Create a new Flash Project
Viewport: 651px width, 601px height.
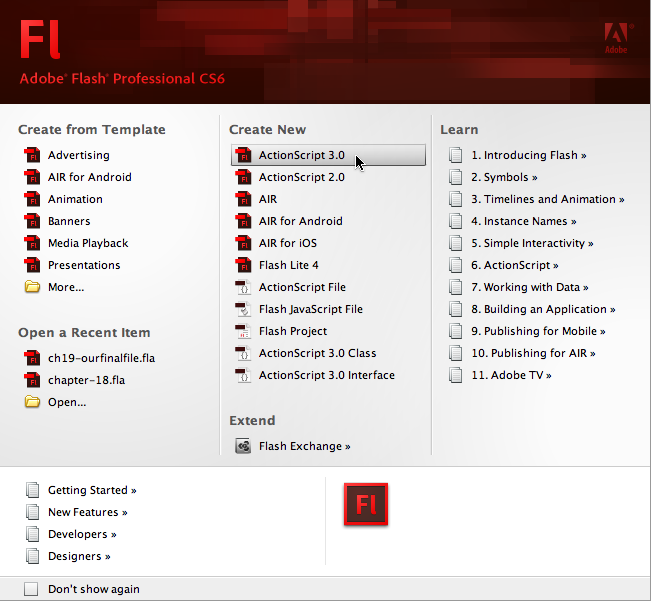coord(292,331)
